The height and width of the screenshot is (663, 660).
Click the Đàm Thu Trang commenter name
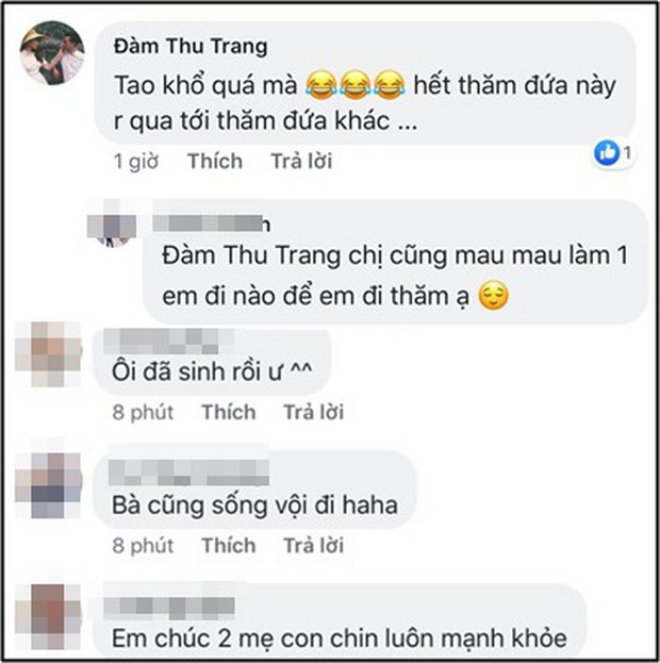click(191, 46)
